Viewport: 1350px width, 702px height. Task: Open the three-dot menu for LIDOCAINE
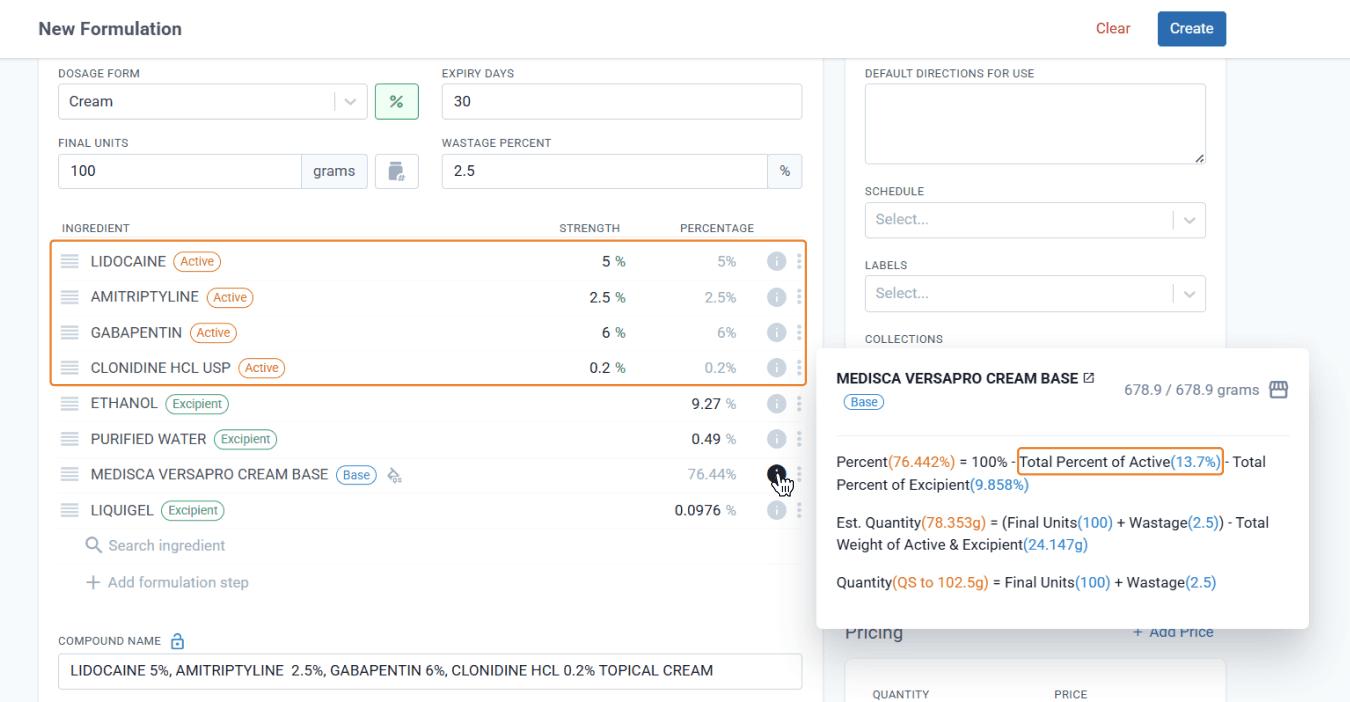(x=799, y=261)
